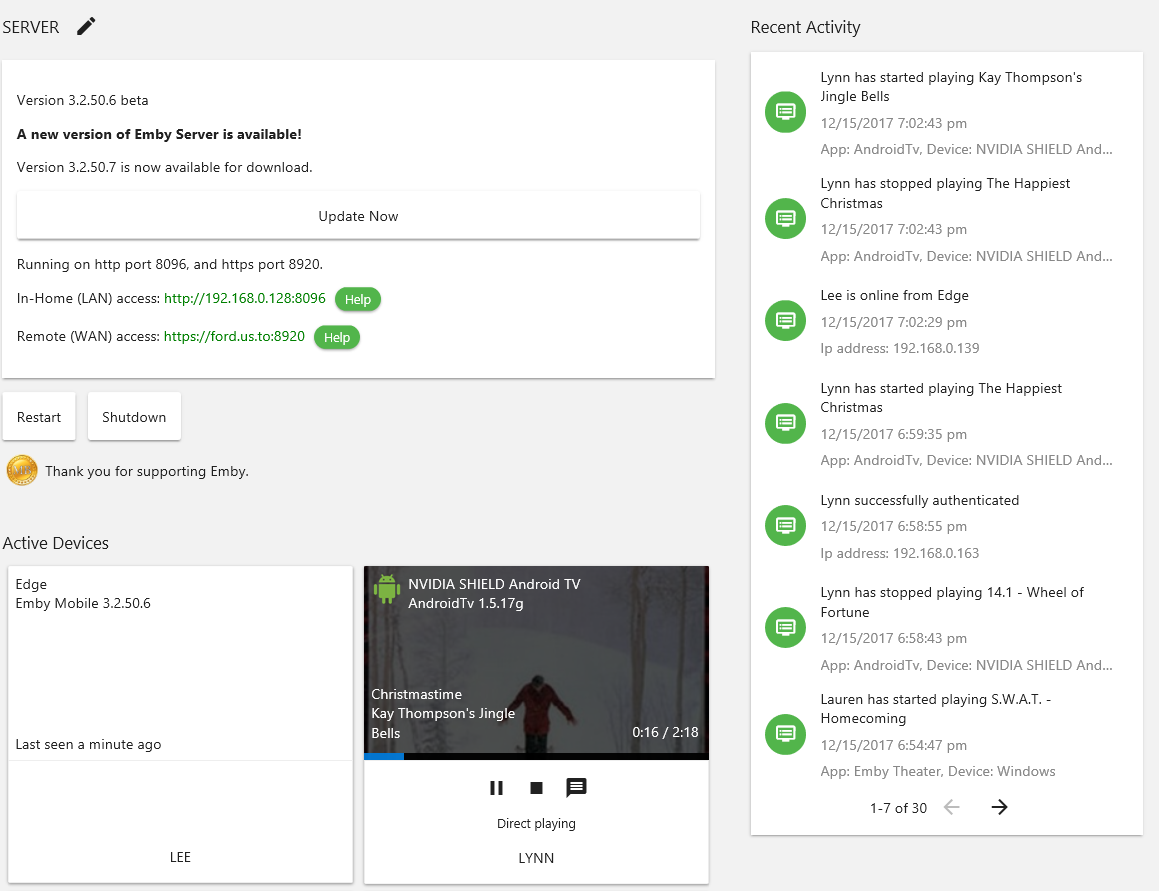Send a message to Lynn's device
Viewport: 1159px width, 891px height.
[x=576, y=788]
